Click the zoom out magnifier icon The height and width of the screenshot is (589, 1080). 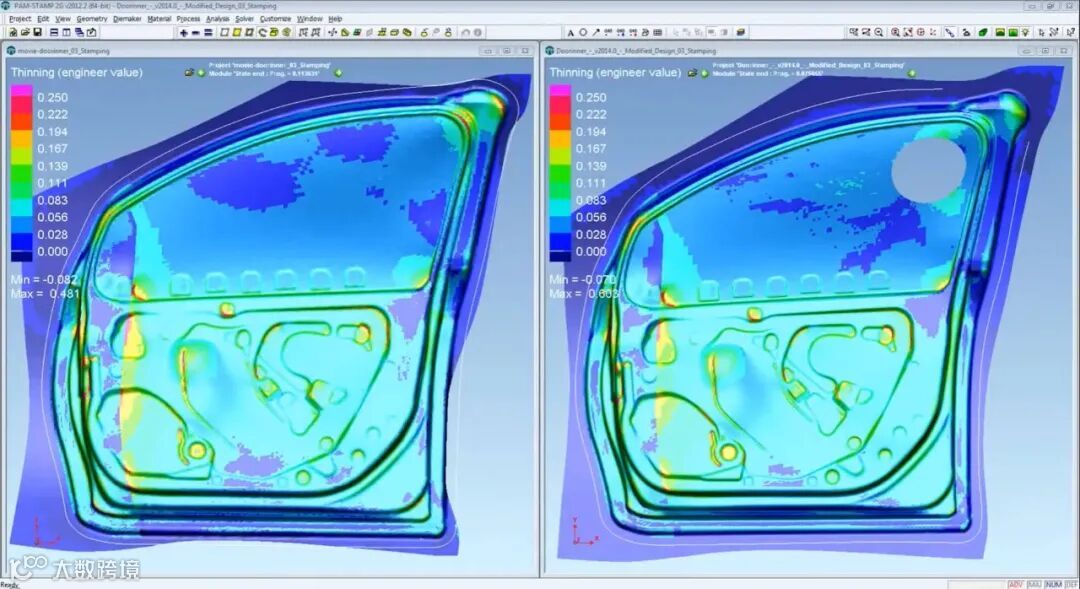[879, 32]
